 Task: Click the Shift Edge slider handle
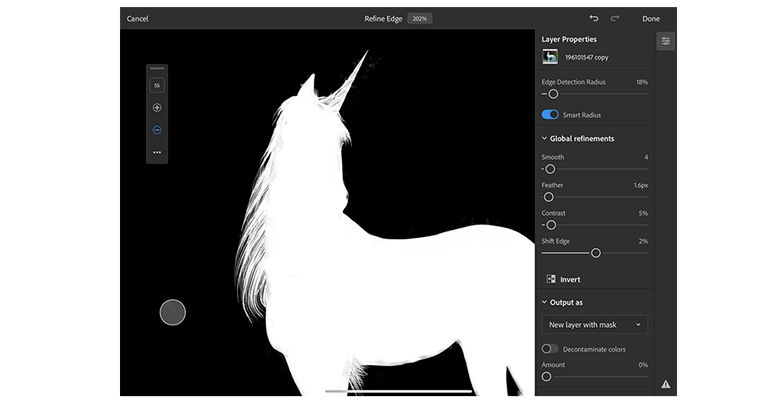[x=596, y=253]
